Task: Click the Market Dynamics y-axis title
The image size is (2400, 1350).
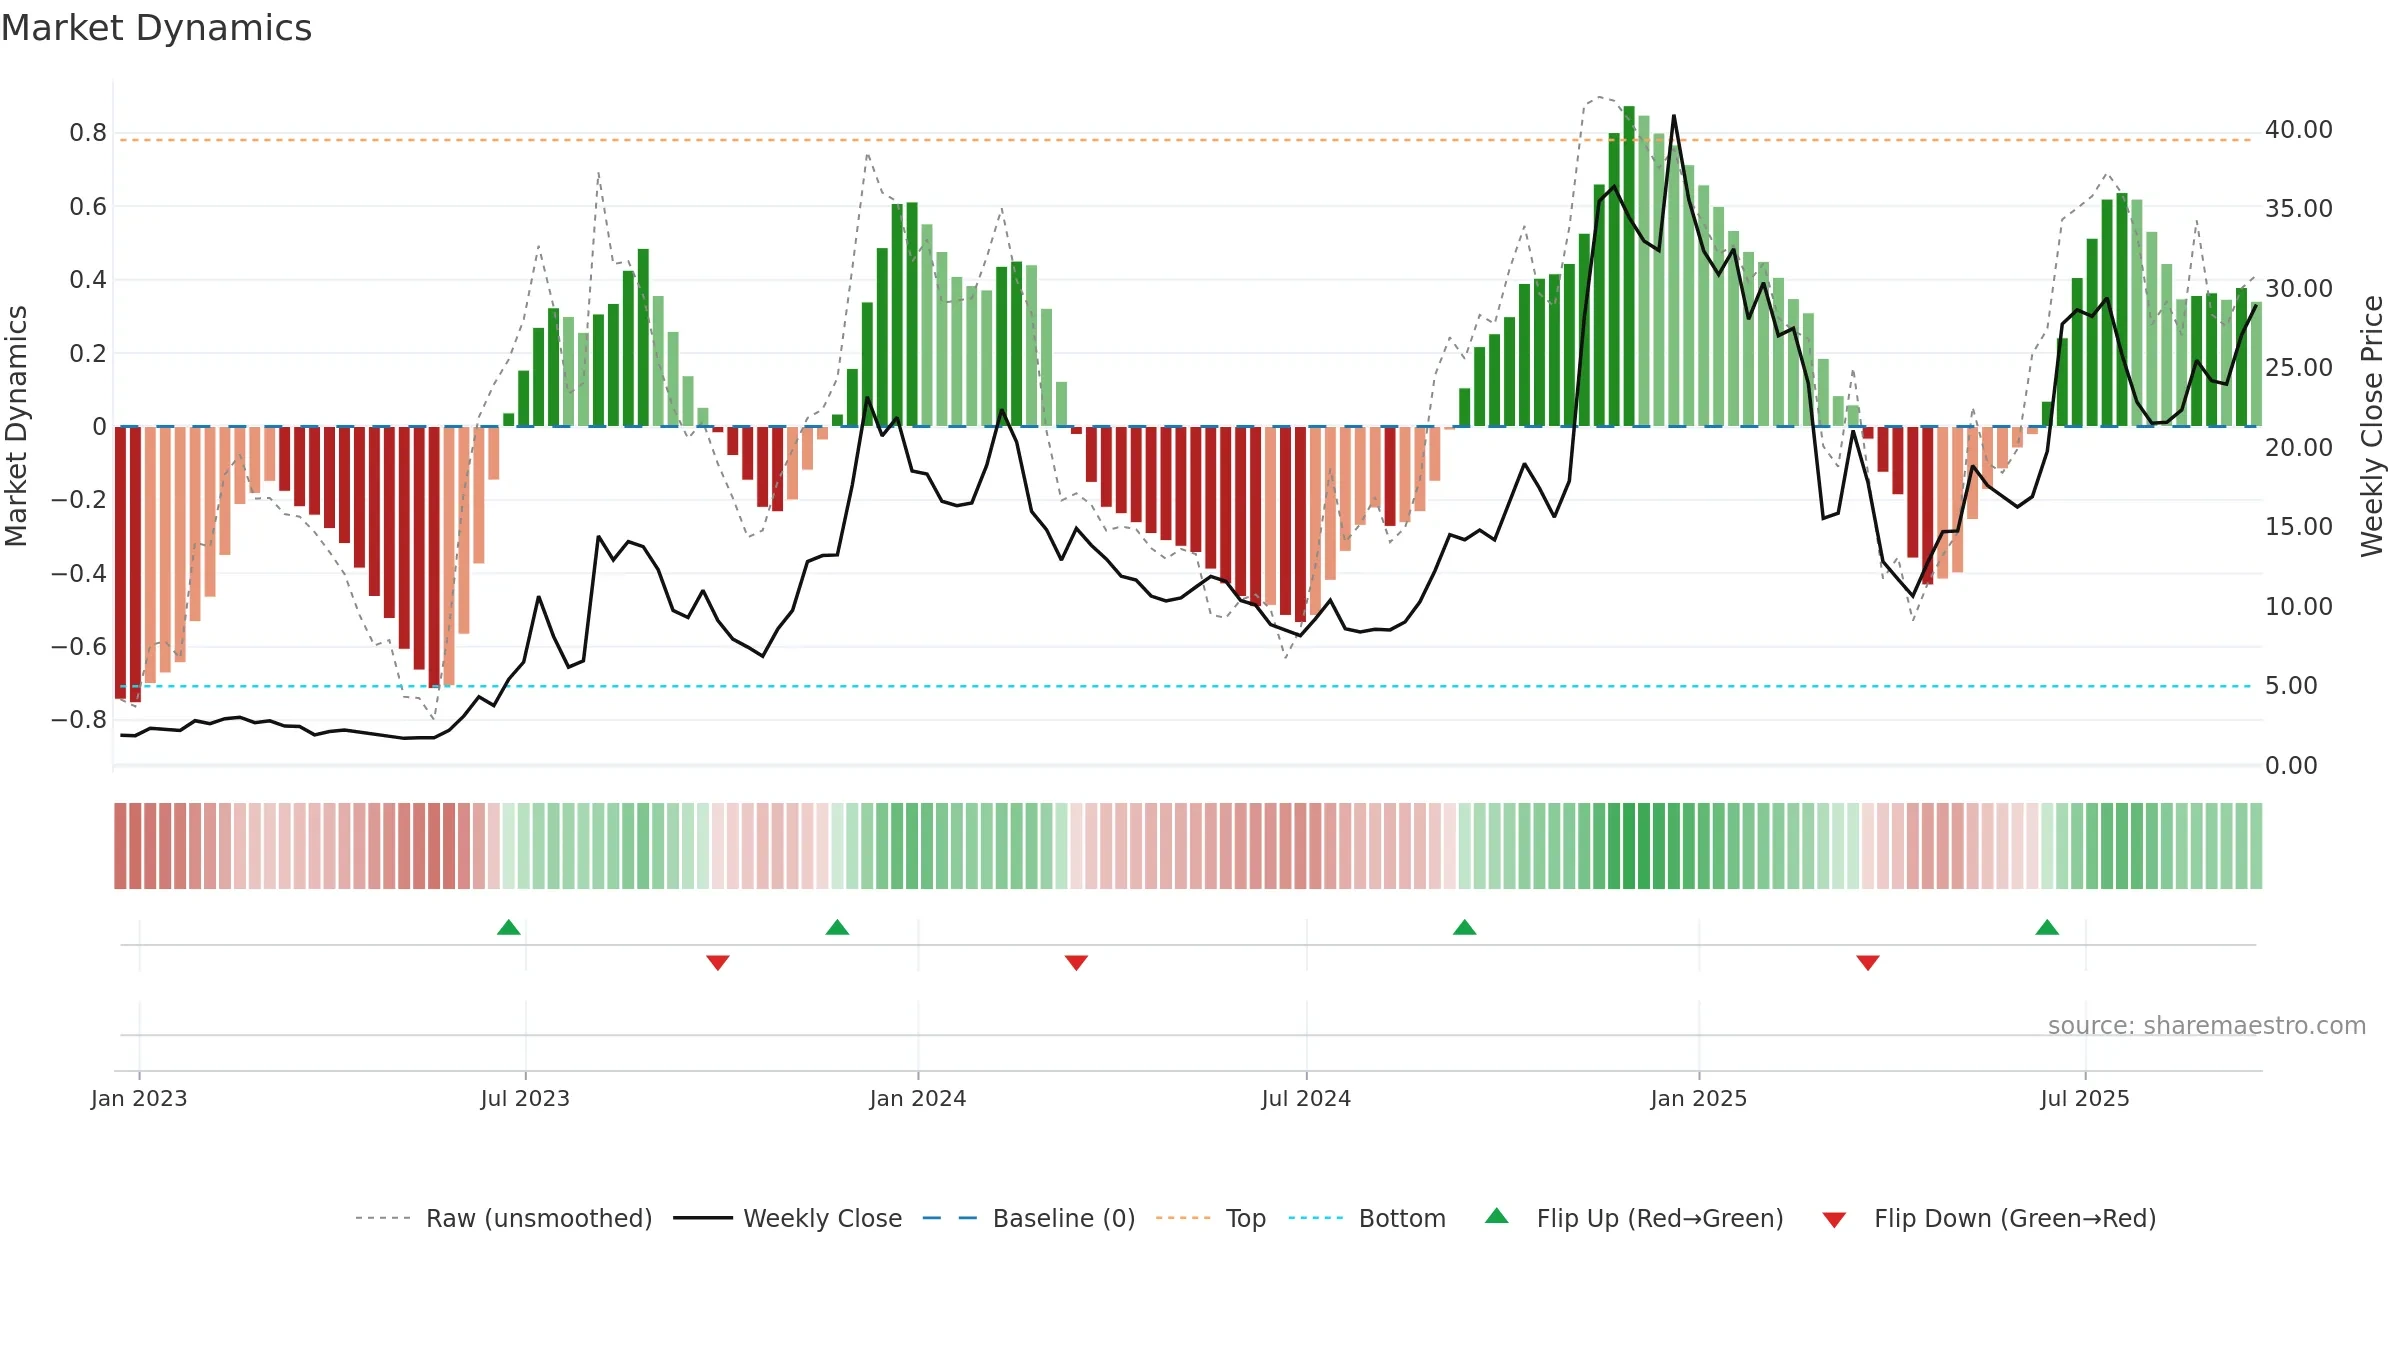Action: pos(16,426)
